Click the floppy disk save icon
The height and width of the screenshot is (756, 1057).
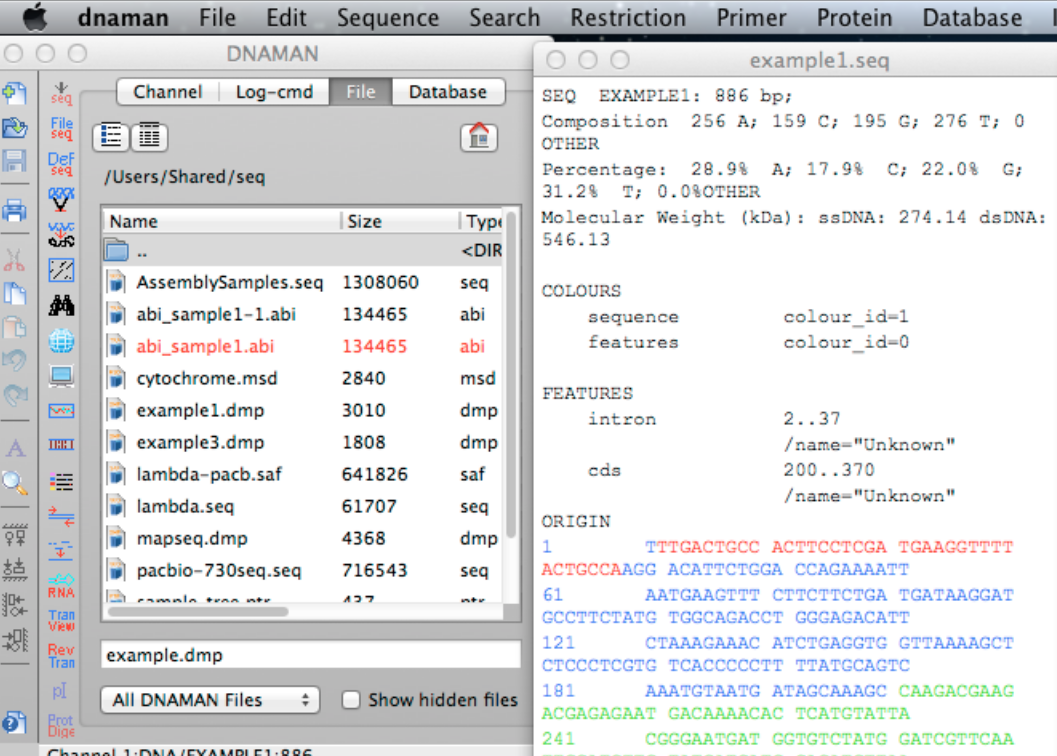pos(14,161)
